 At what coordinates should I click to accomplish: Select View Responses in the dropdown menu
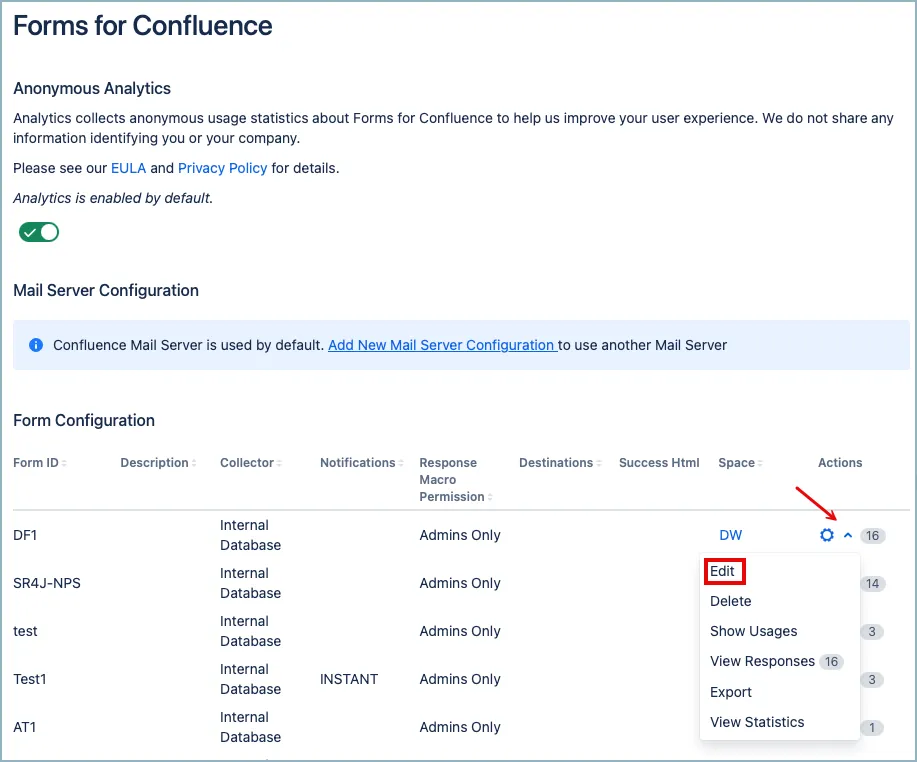[762, 661]
